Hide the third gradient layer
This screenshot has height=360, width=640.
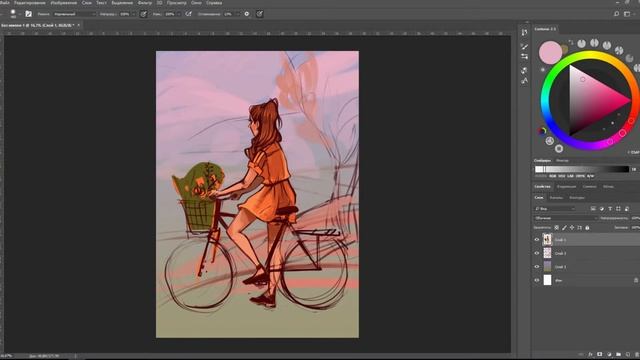pyautogui.click(x=537, y=267)
